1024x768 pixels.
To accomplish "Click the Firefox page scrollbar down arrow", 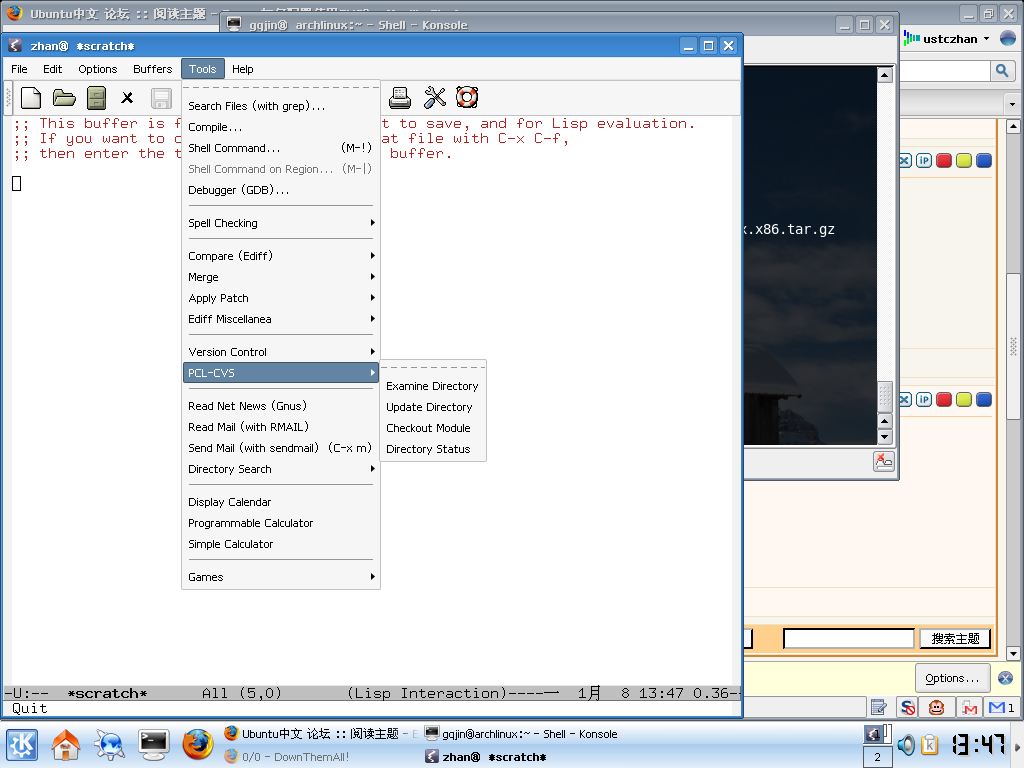I will (x=1014, y=654).
